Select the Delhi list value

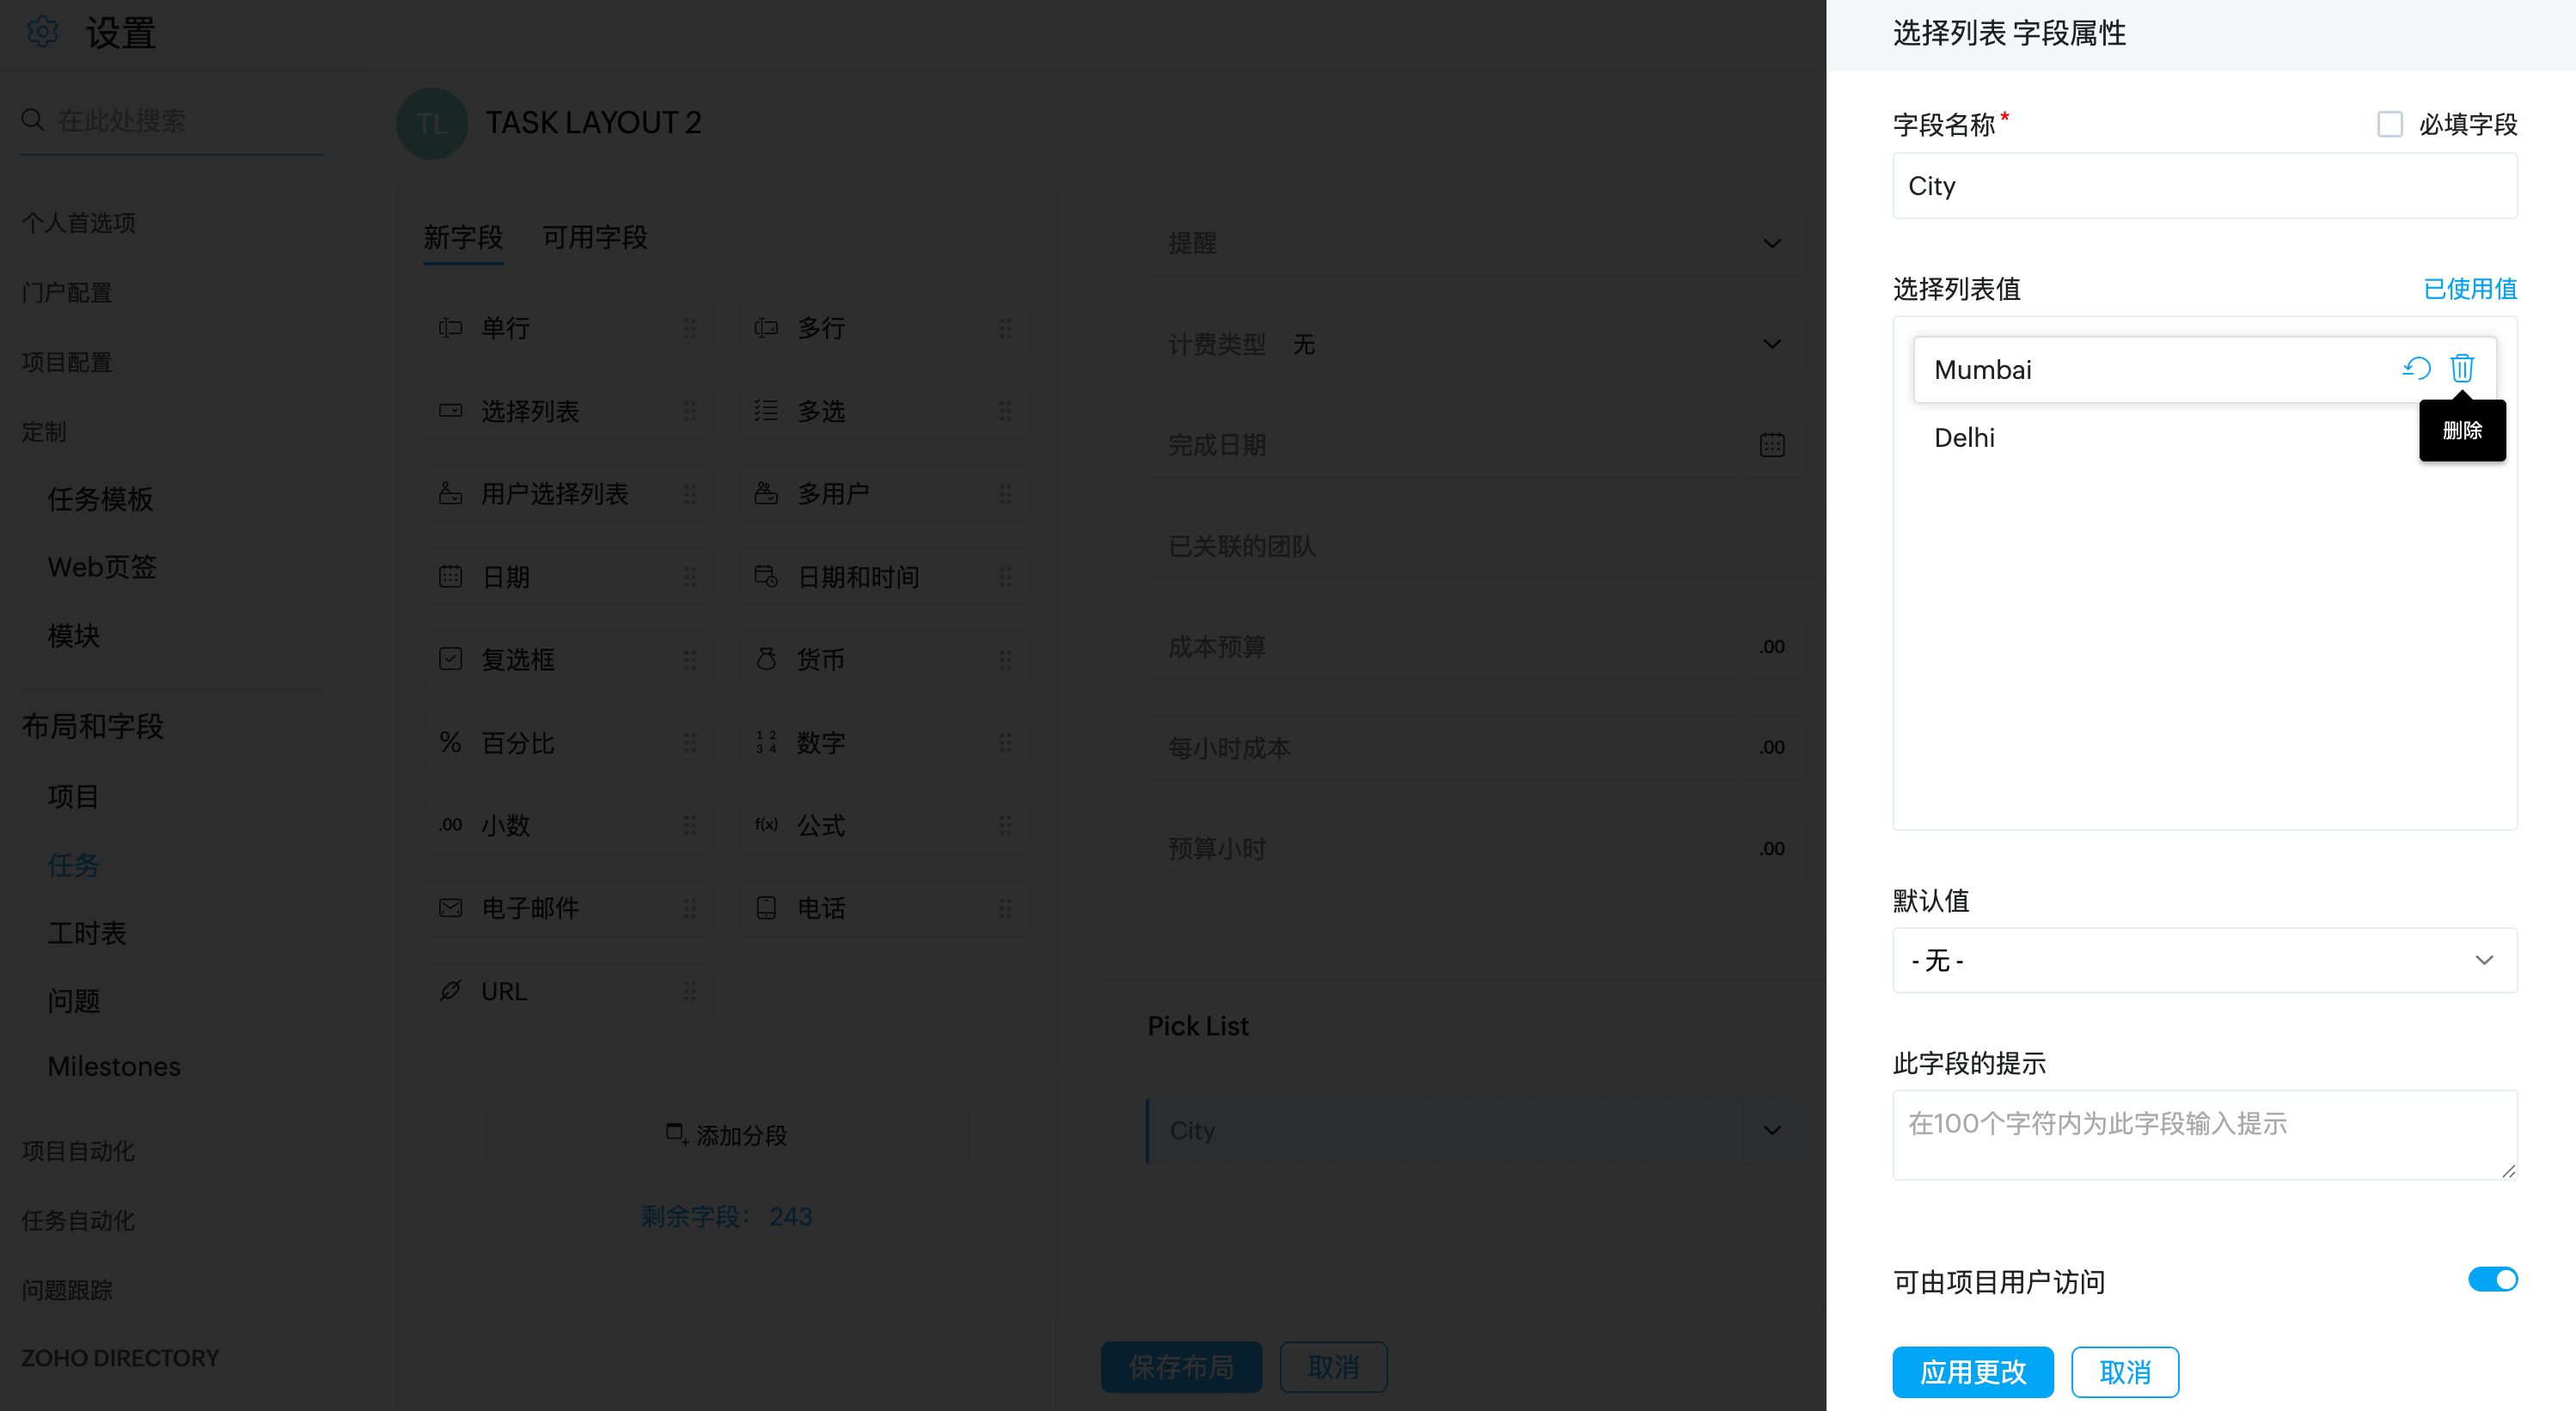coord(1964,437)
